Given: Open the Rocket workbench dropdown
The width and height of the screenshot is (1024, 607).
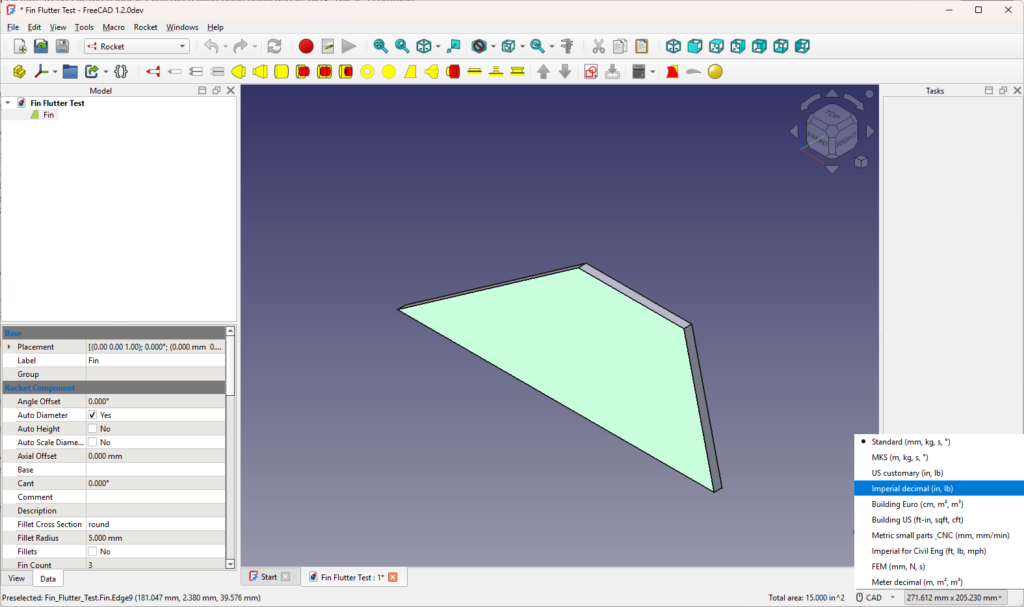Looking at the screenshot, I should [x=137, y=46].
